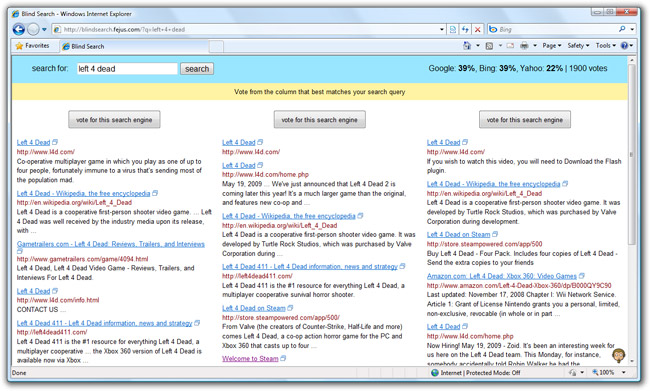The image size is (650, 391).
Task: Open the Safety menu
Action: 578,46
